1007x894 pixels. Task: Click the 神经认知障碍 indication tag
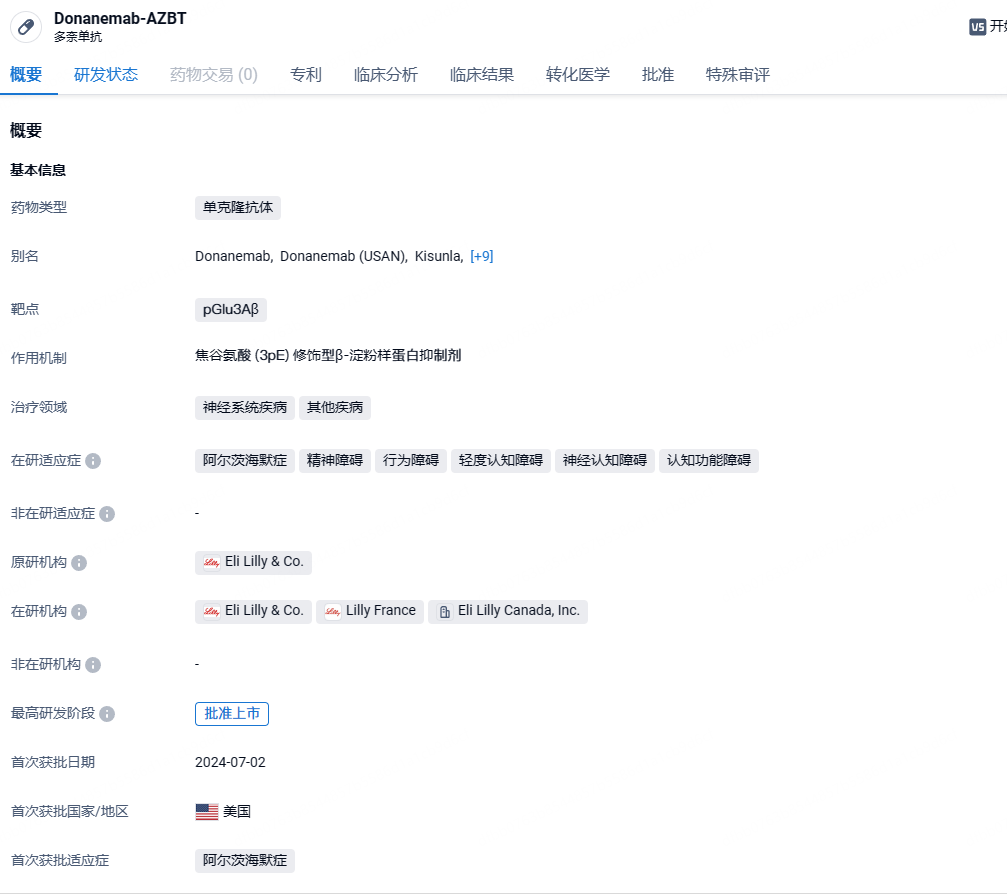click(x=605, y=460)
